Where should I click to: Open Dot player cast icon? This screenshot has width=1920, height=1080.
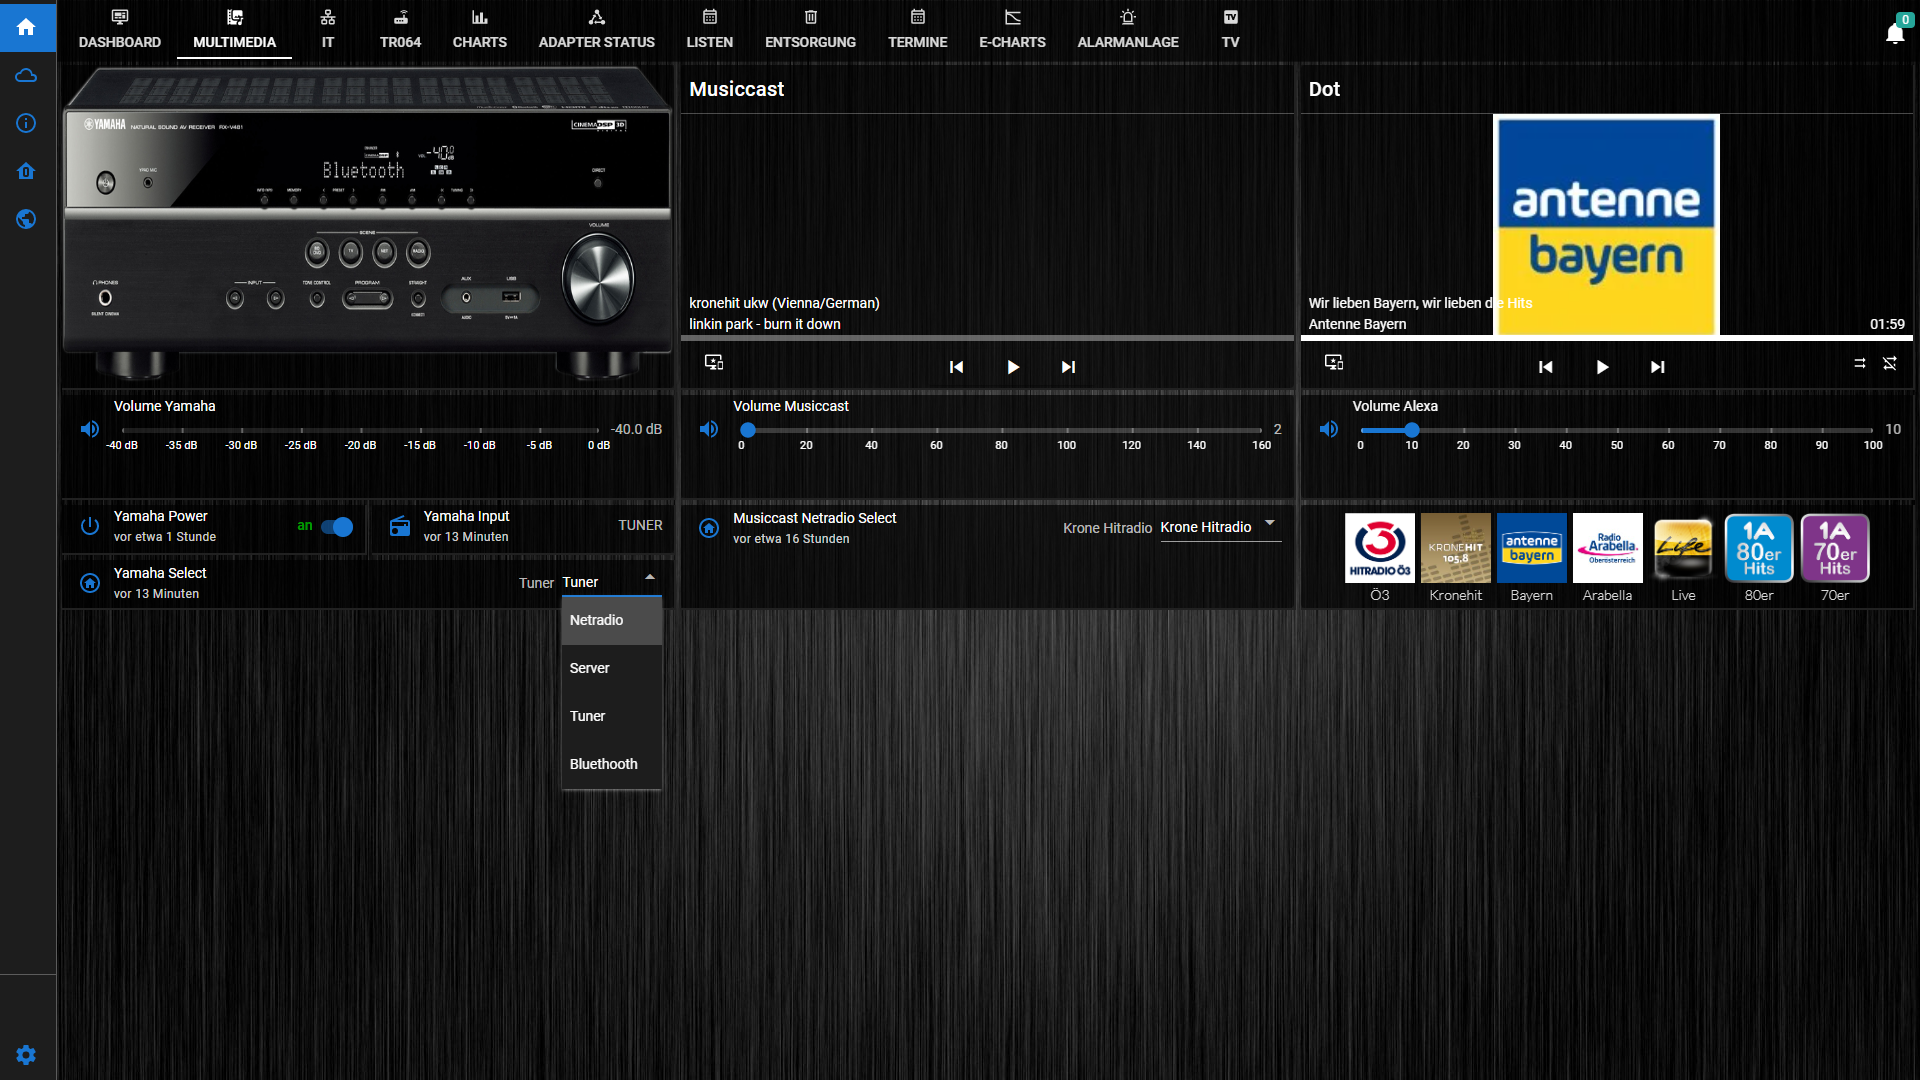point(1334,362)
